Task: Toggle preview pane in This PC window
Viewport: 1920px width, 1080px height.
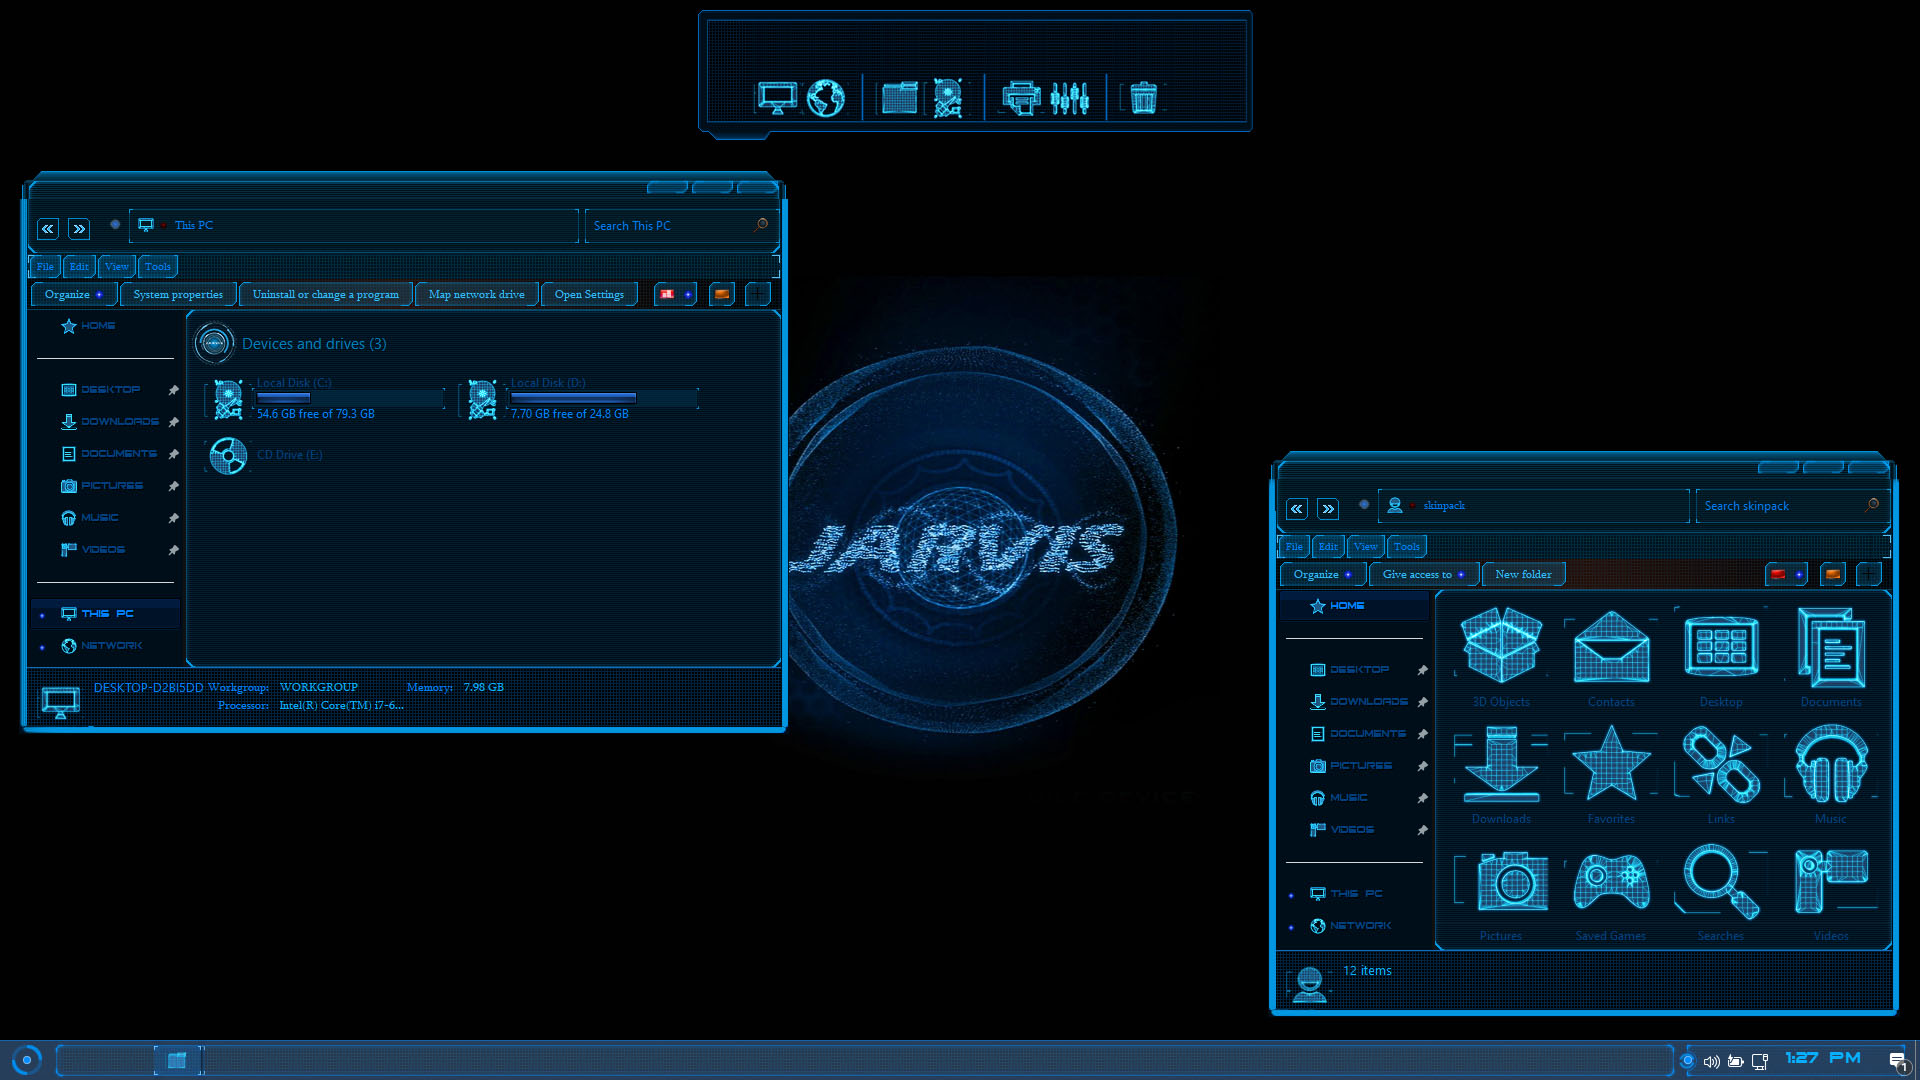Action: point(721,294)
